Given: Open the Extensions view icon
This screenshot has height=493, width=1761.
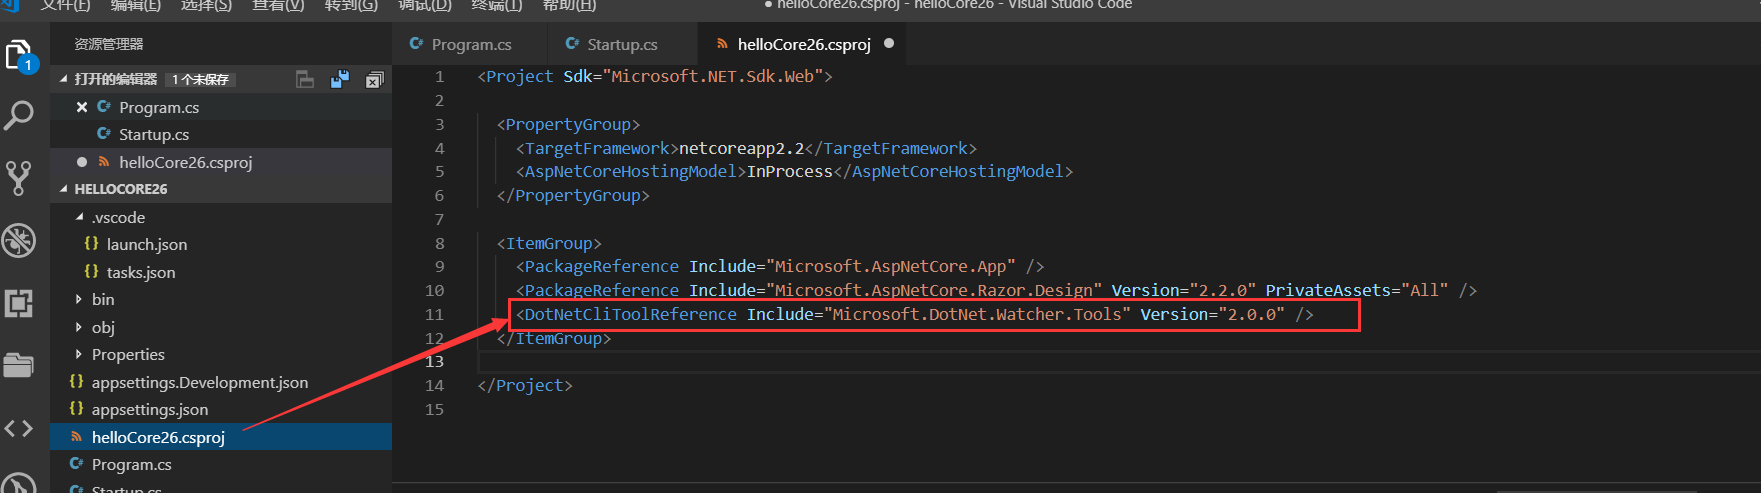Looking at the screenshot, I should point(19,302).
